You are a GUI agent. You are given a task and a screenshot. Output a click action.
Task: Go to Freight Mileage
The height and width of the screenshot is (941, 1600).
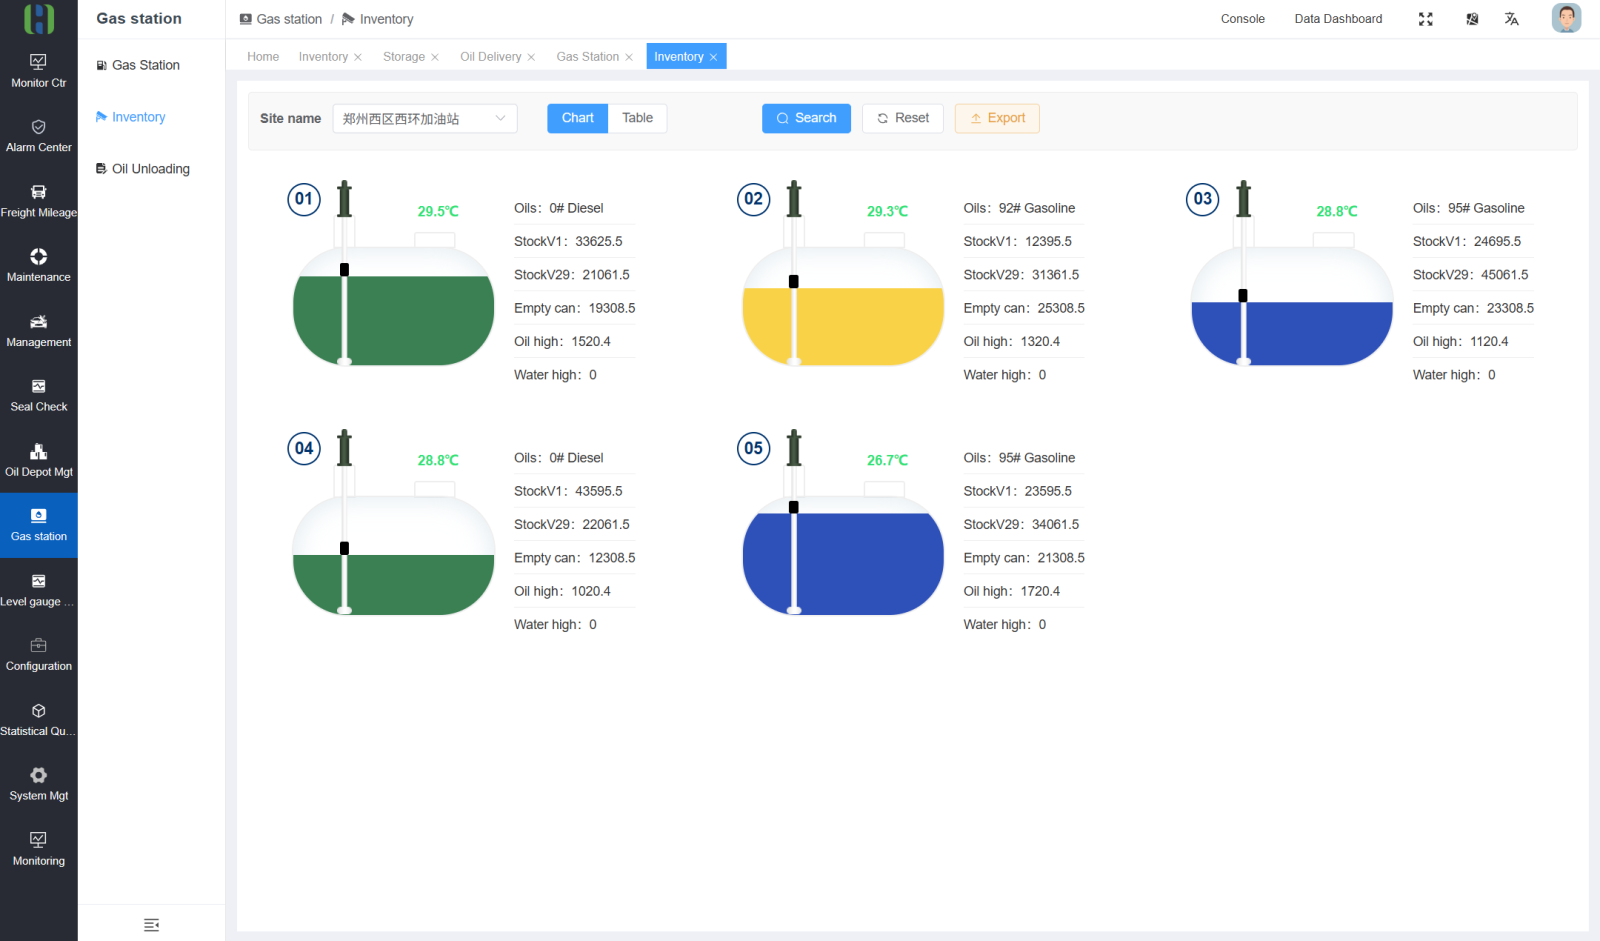pyautogui.click(x=38, y=201)
